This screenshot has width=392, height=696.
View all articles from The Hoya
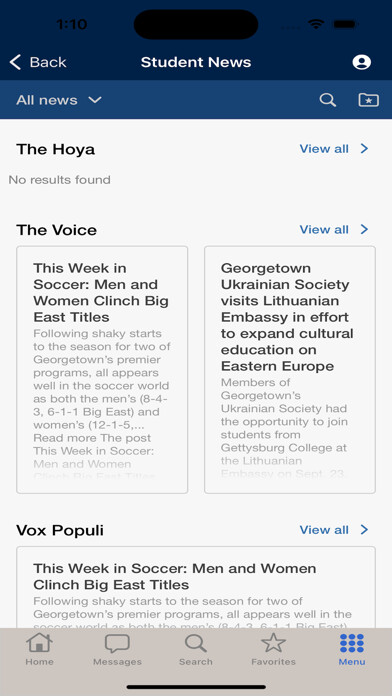click(x=324, y=149)
